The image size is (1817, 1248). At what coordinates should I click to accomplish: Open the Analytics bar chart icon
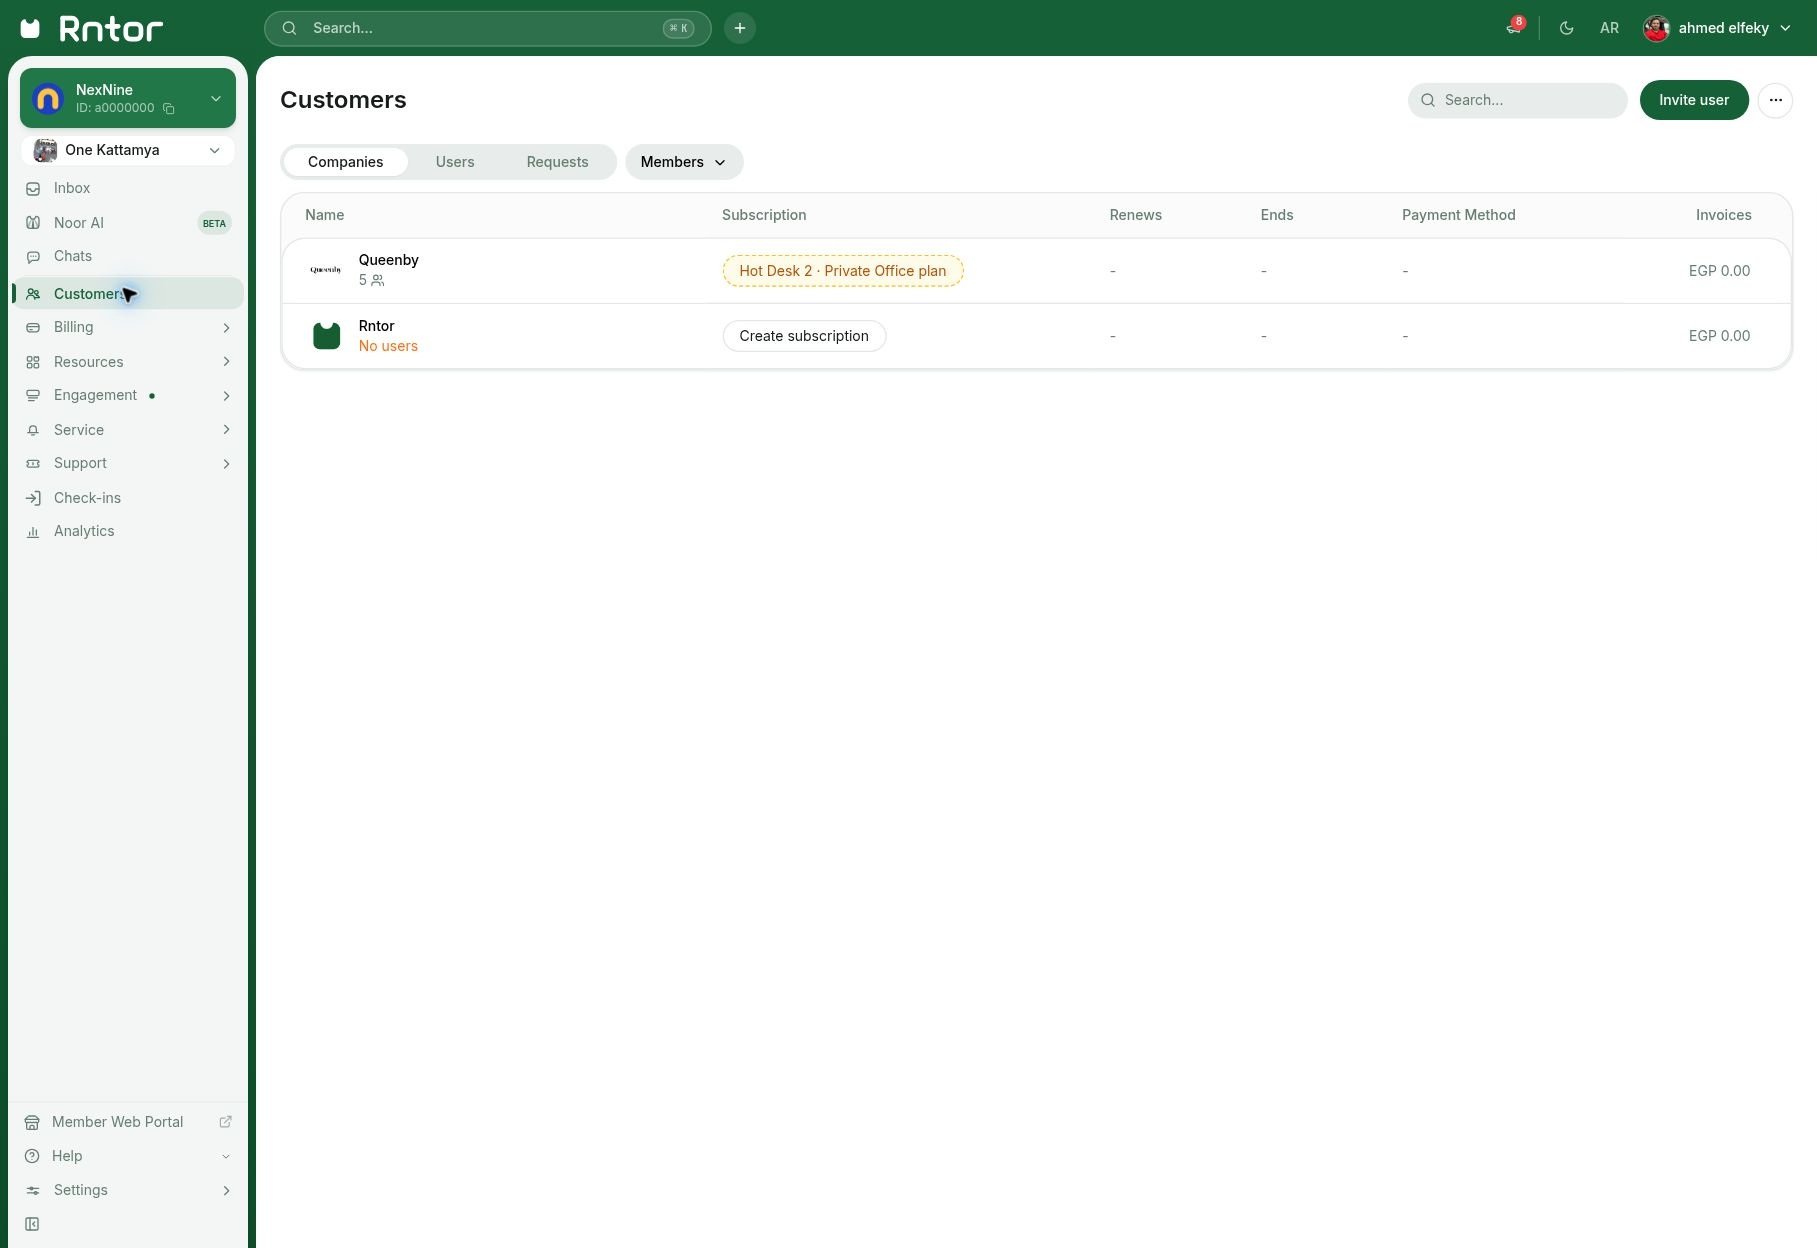point(33,532)
